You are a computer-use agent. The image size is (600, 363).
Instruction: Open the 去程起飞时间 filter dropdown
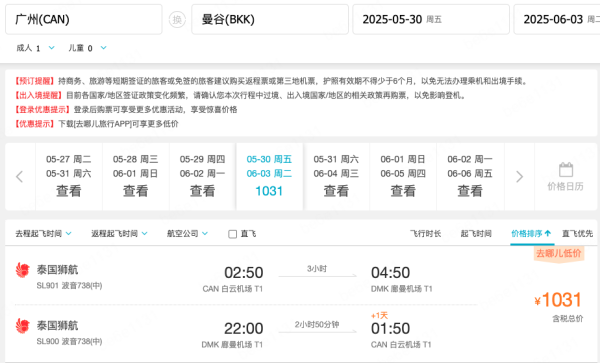43,233
